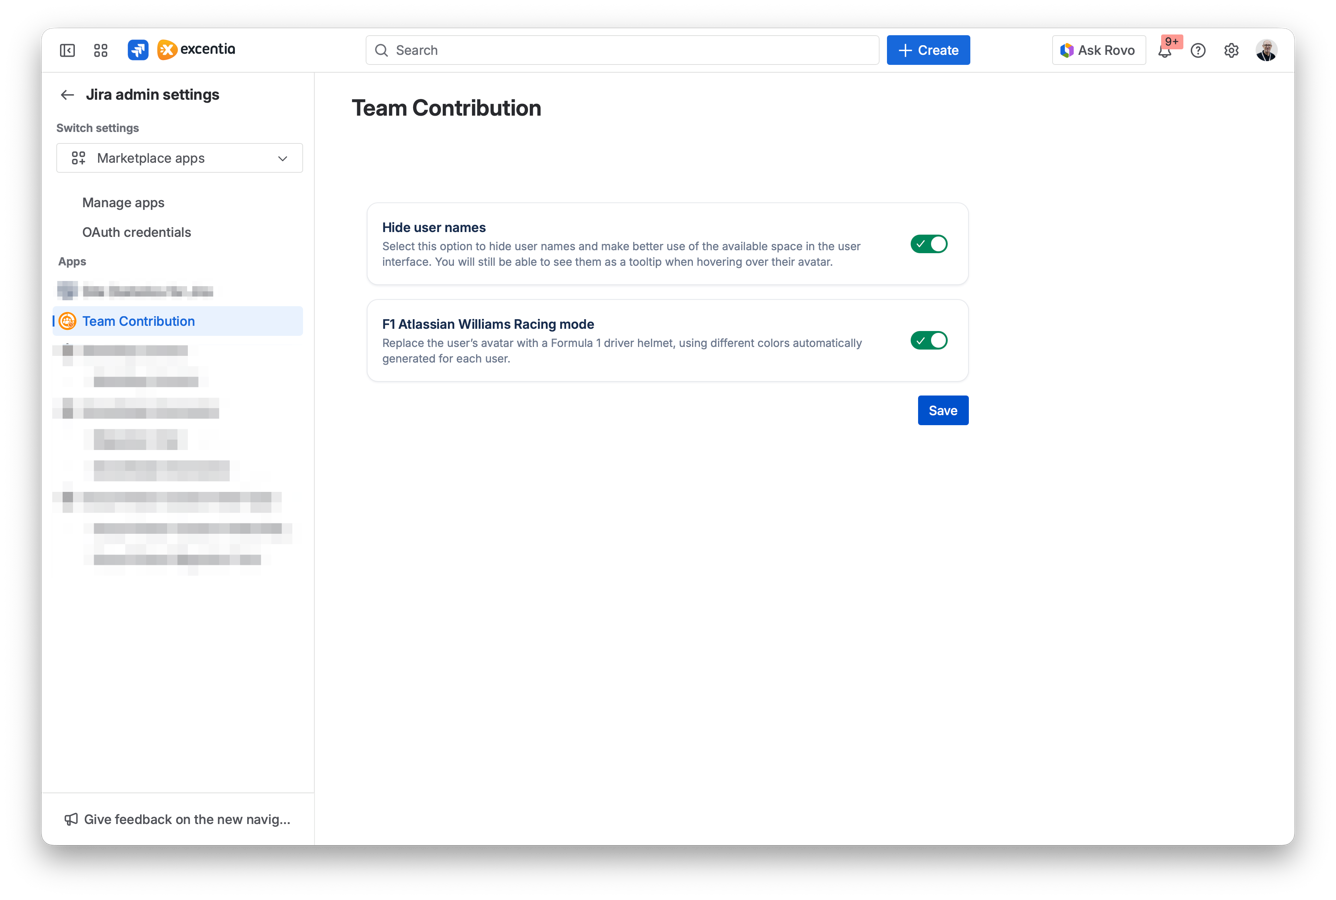Click the Team Contribution app icon
Screen dimensions: 1336x900
click(67, 321)
